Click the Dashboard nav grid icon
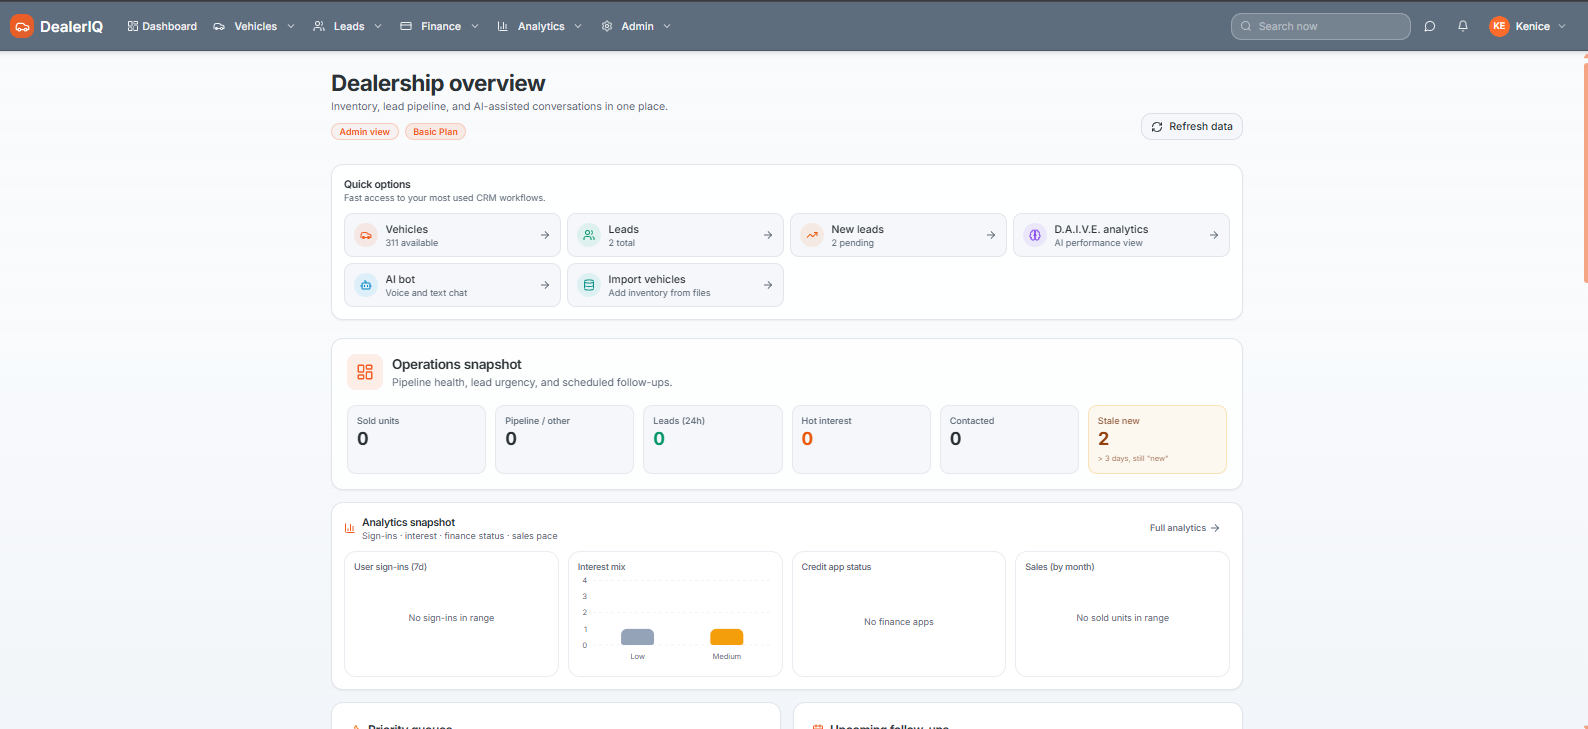This screenshot has height=729, width=1588. click(x=133, y=26)
